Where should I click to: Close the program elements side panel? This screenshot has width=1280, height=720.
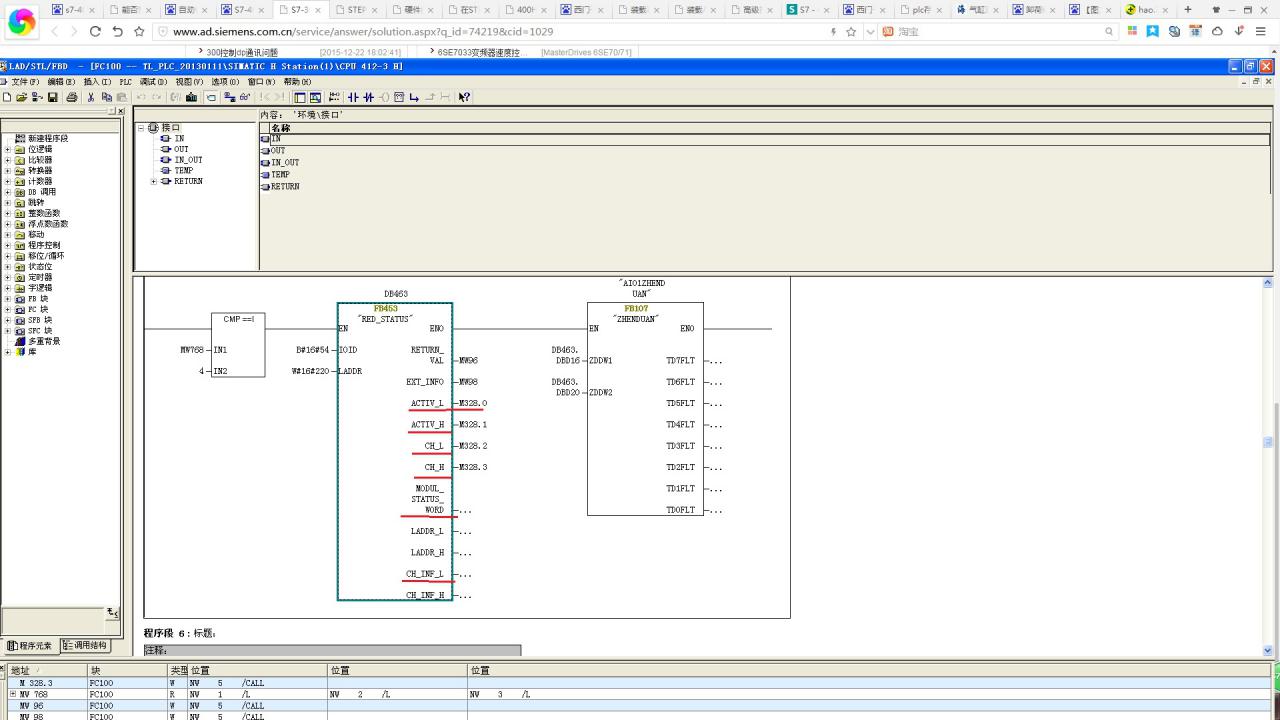[x=121, y=111]
